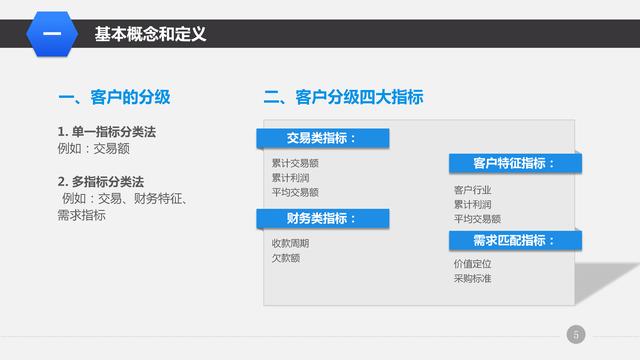Select 累计利润 under 交易类指标
Viewport: 640px width, 360px height.
click(291, 178)
